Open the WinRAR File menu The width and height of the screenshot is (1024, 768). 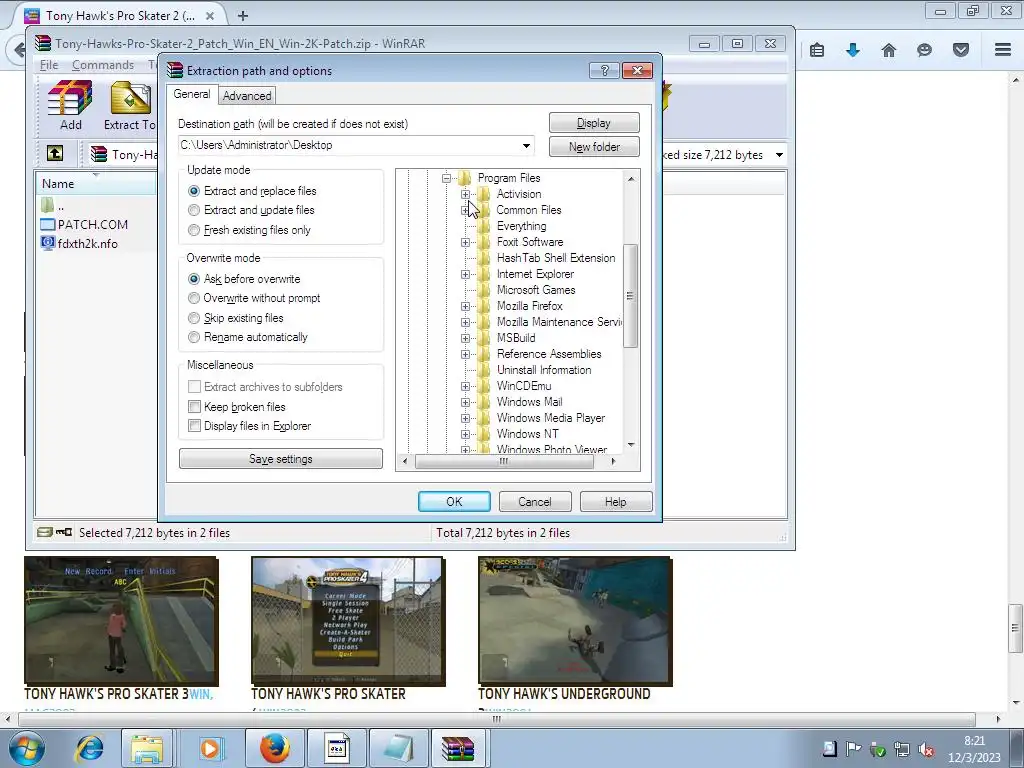point(49,65)
